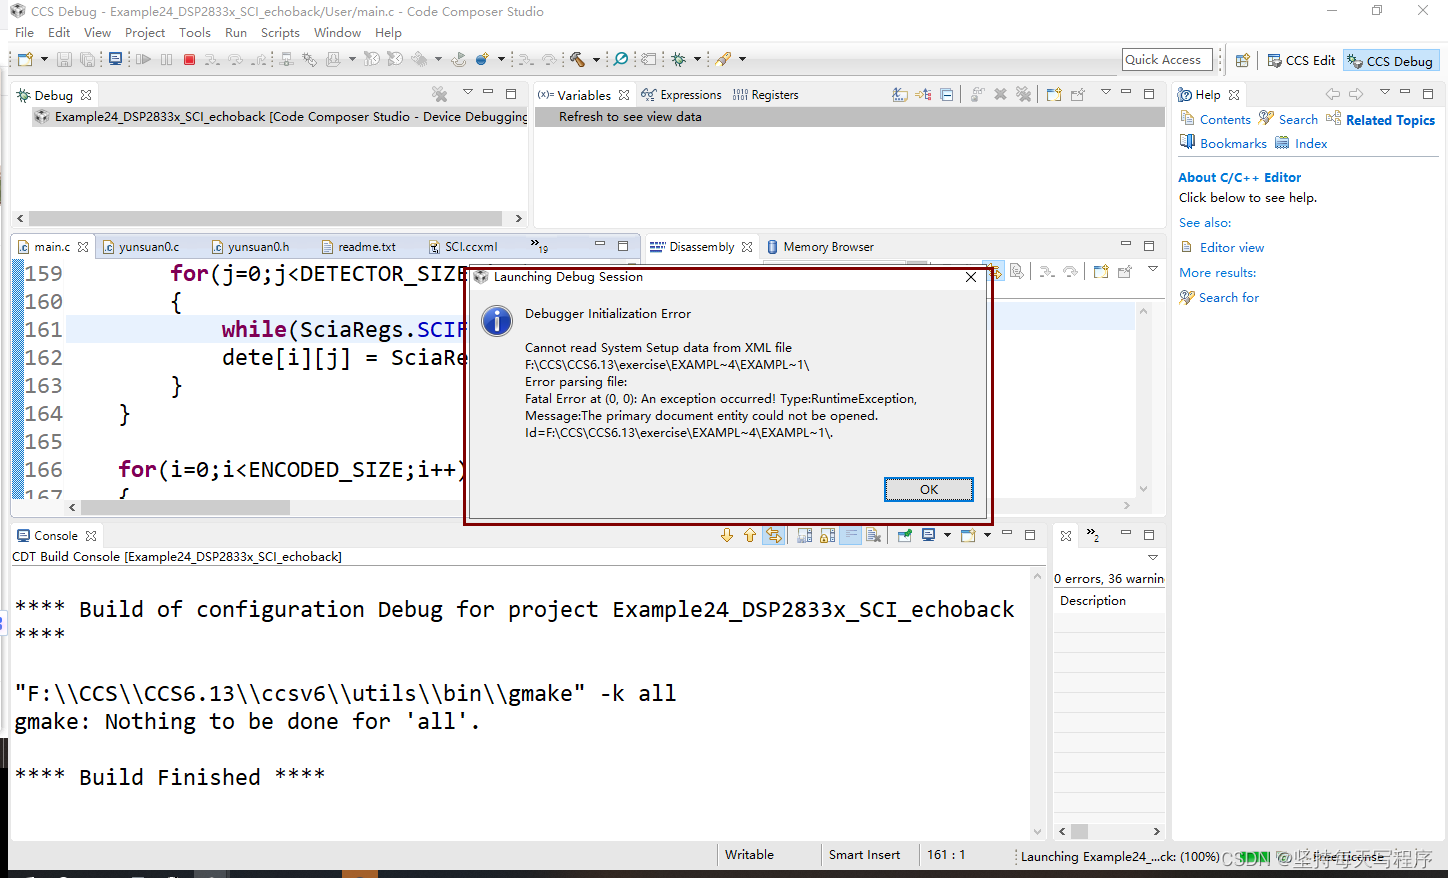Click main.c editor horizontal scrollbar

click(185, 507)
